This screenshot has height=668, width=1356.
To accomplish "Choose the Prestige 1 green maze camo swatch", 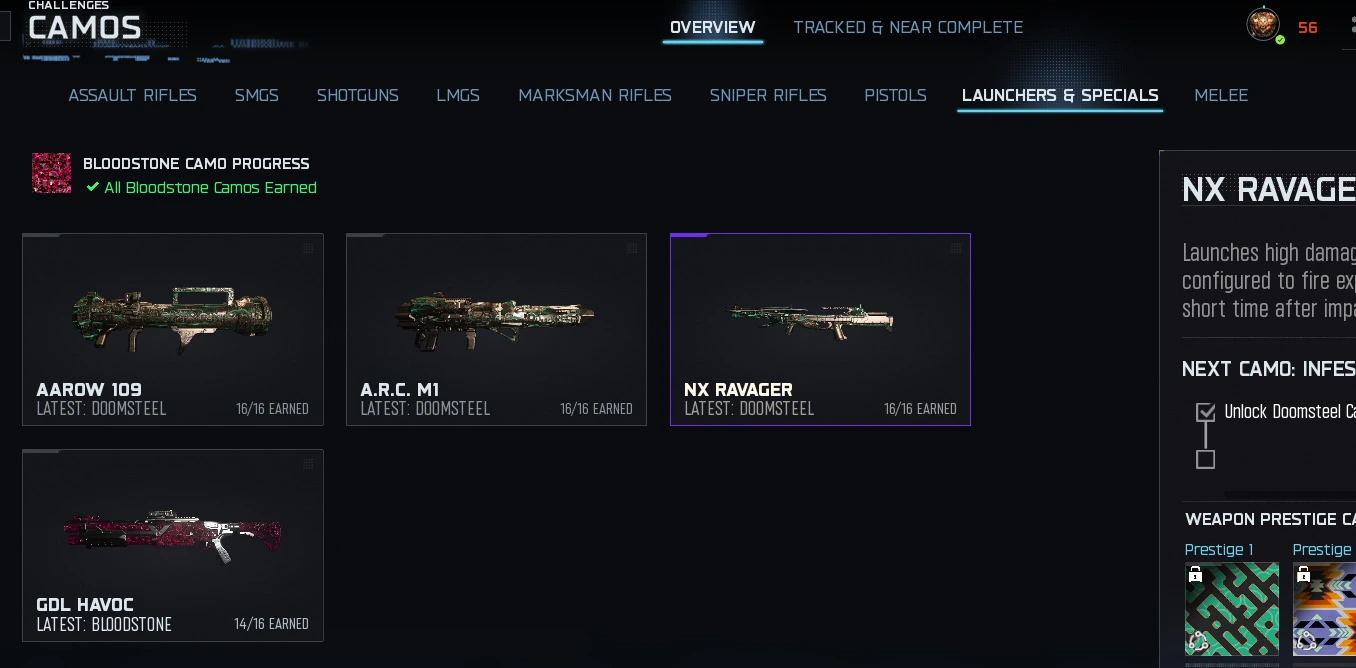I will (1232, 609).
